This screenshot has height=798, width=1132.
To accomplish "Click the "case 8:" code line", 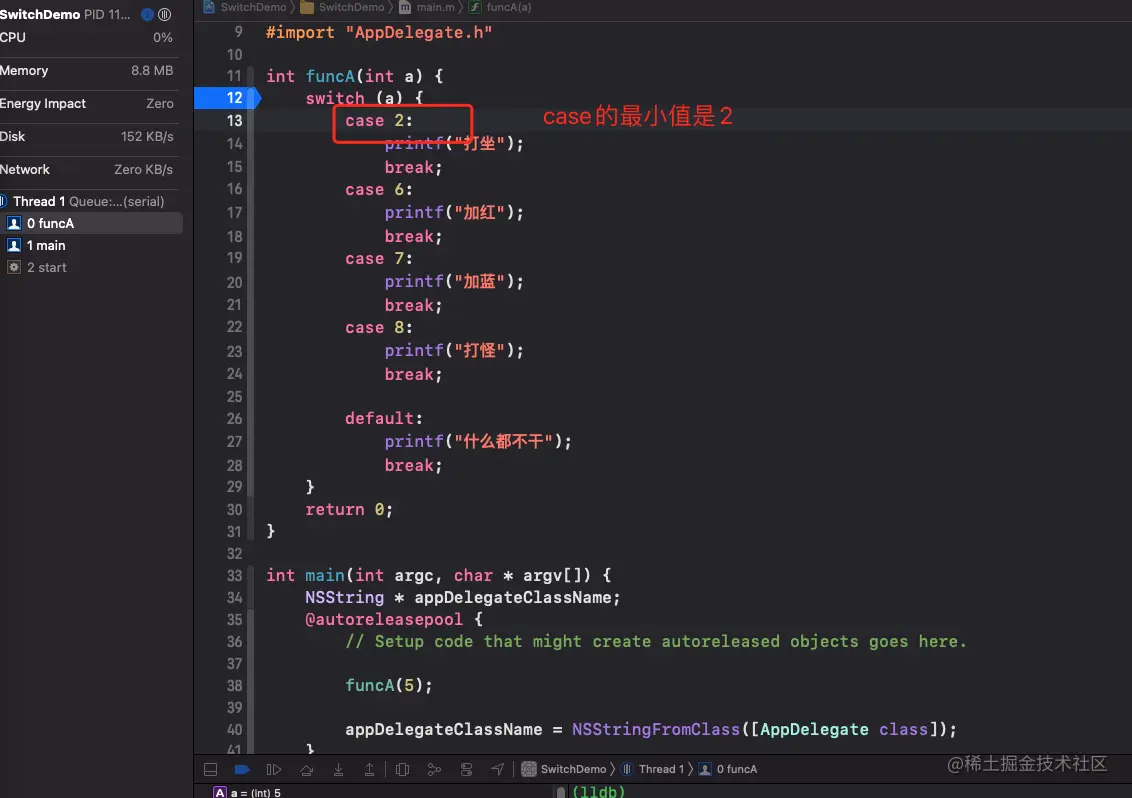I will click(x=378, y=328).
